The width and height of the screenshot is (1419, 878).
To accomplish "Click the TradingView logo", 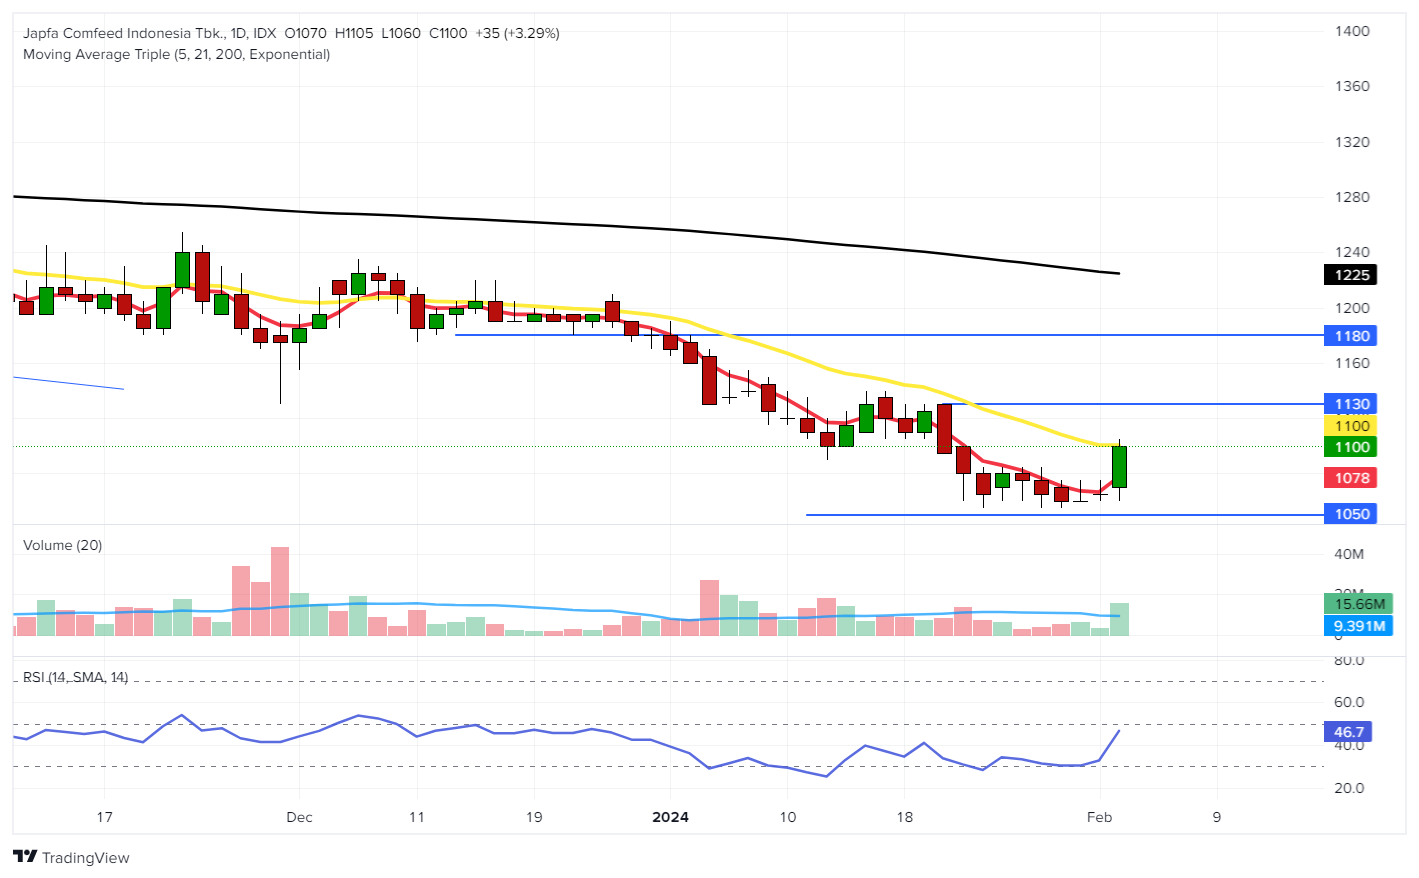I will tap(71, 857).
